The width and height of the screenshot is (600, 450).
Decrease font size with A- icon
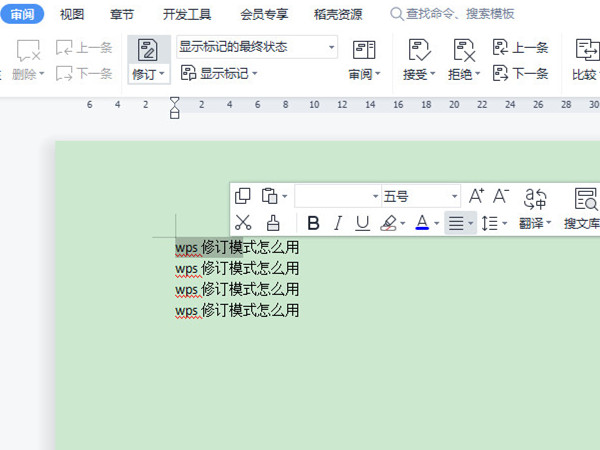pyautogui.click(x=501, y=196)
